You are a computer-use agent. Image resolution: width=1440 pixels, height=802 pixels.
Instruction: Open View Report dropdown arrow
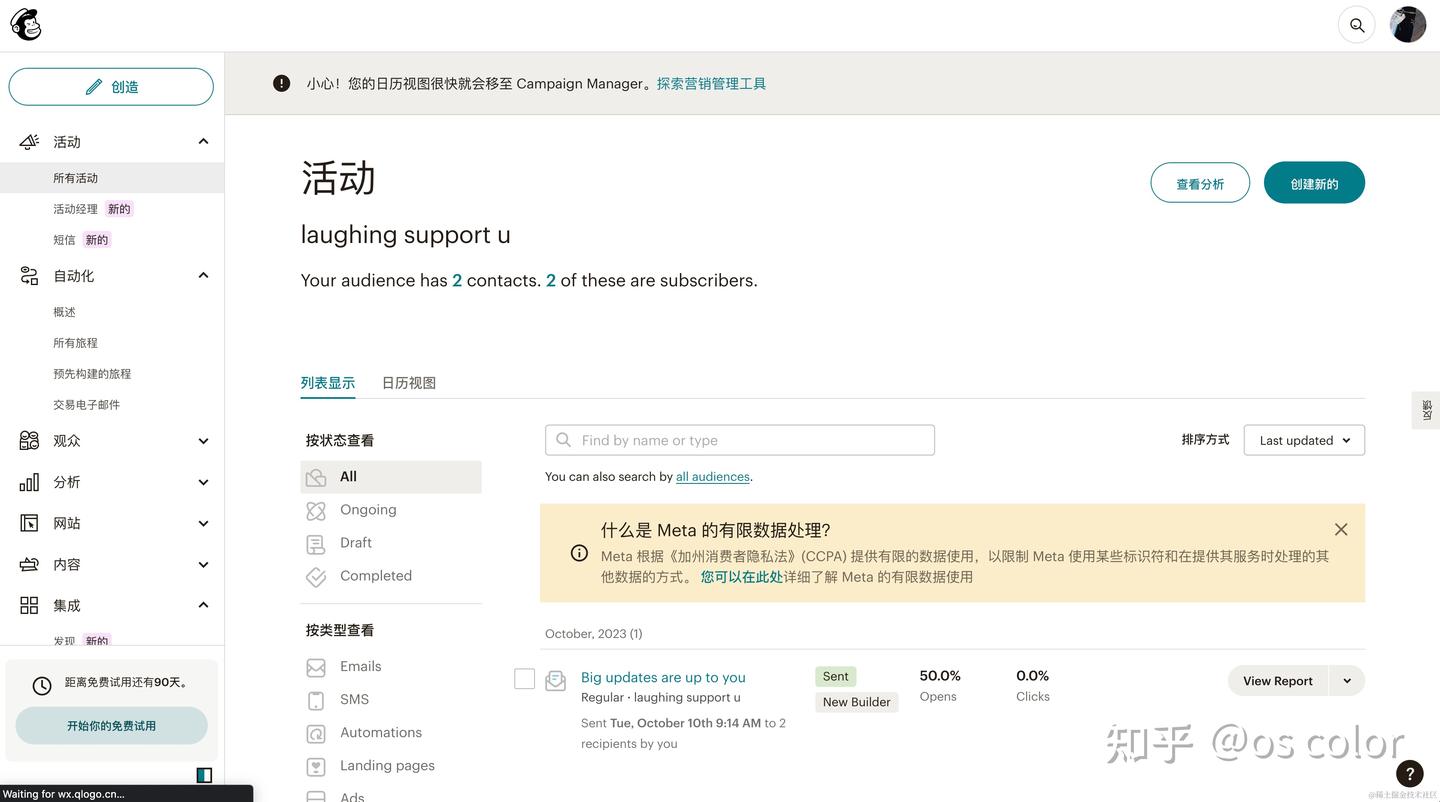click(1347, 681)
